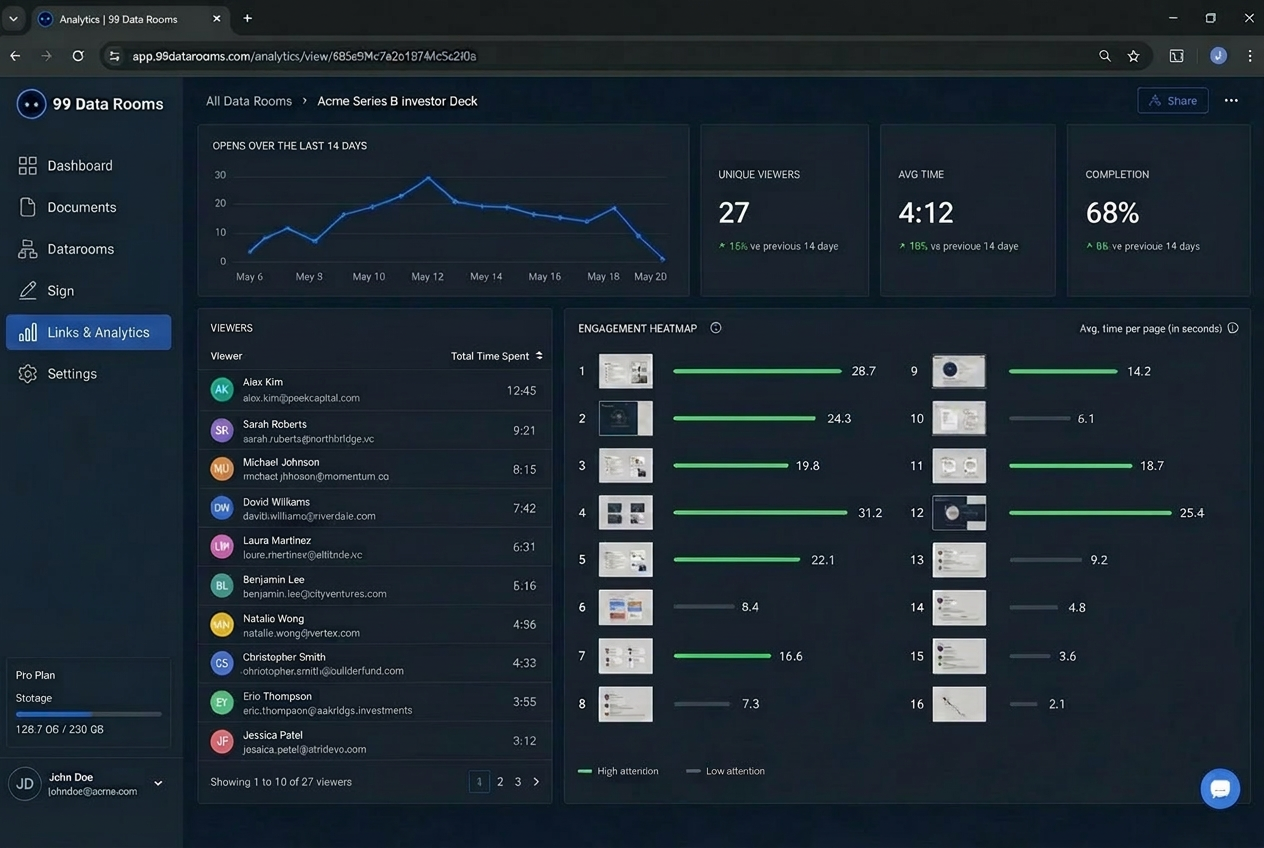Click the Engagement Heatmap info icon
Image resolution: width=1264 pixels, height=848 pixels.
point(716,328)
